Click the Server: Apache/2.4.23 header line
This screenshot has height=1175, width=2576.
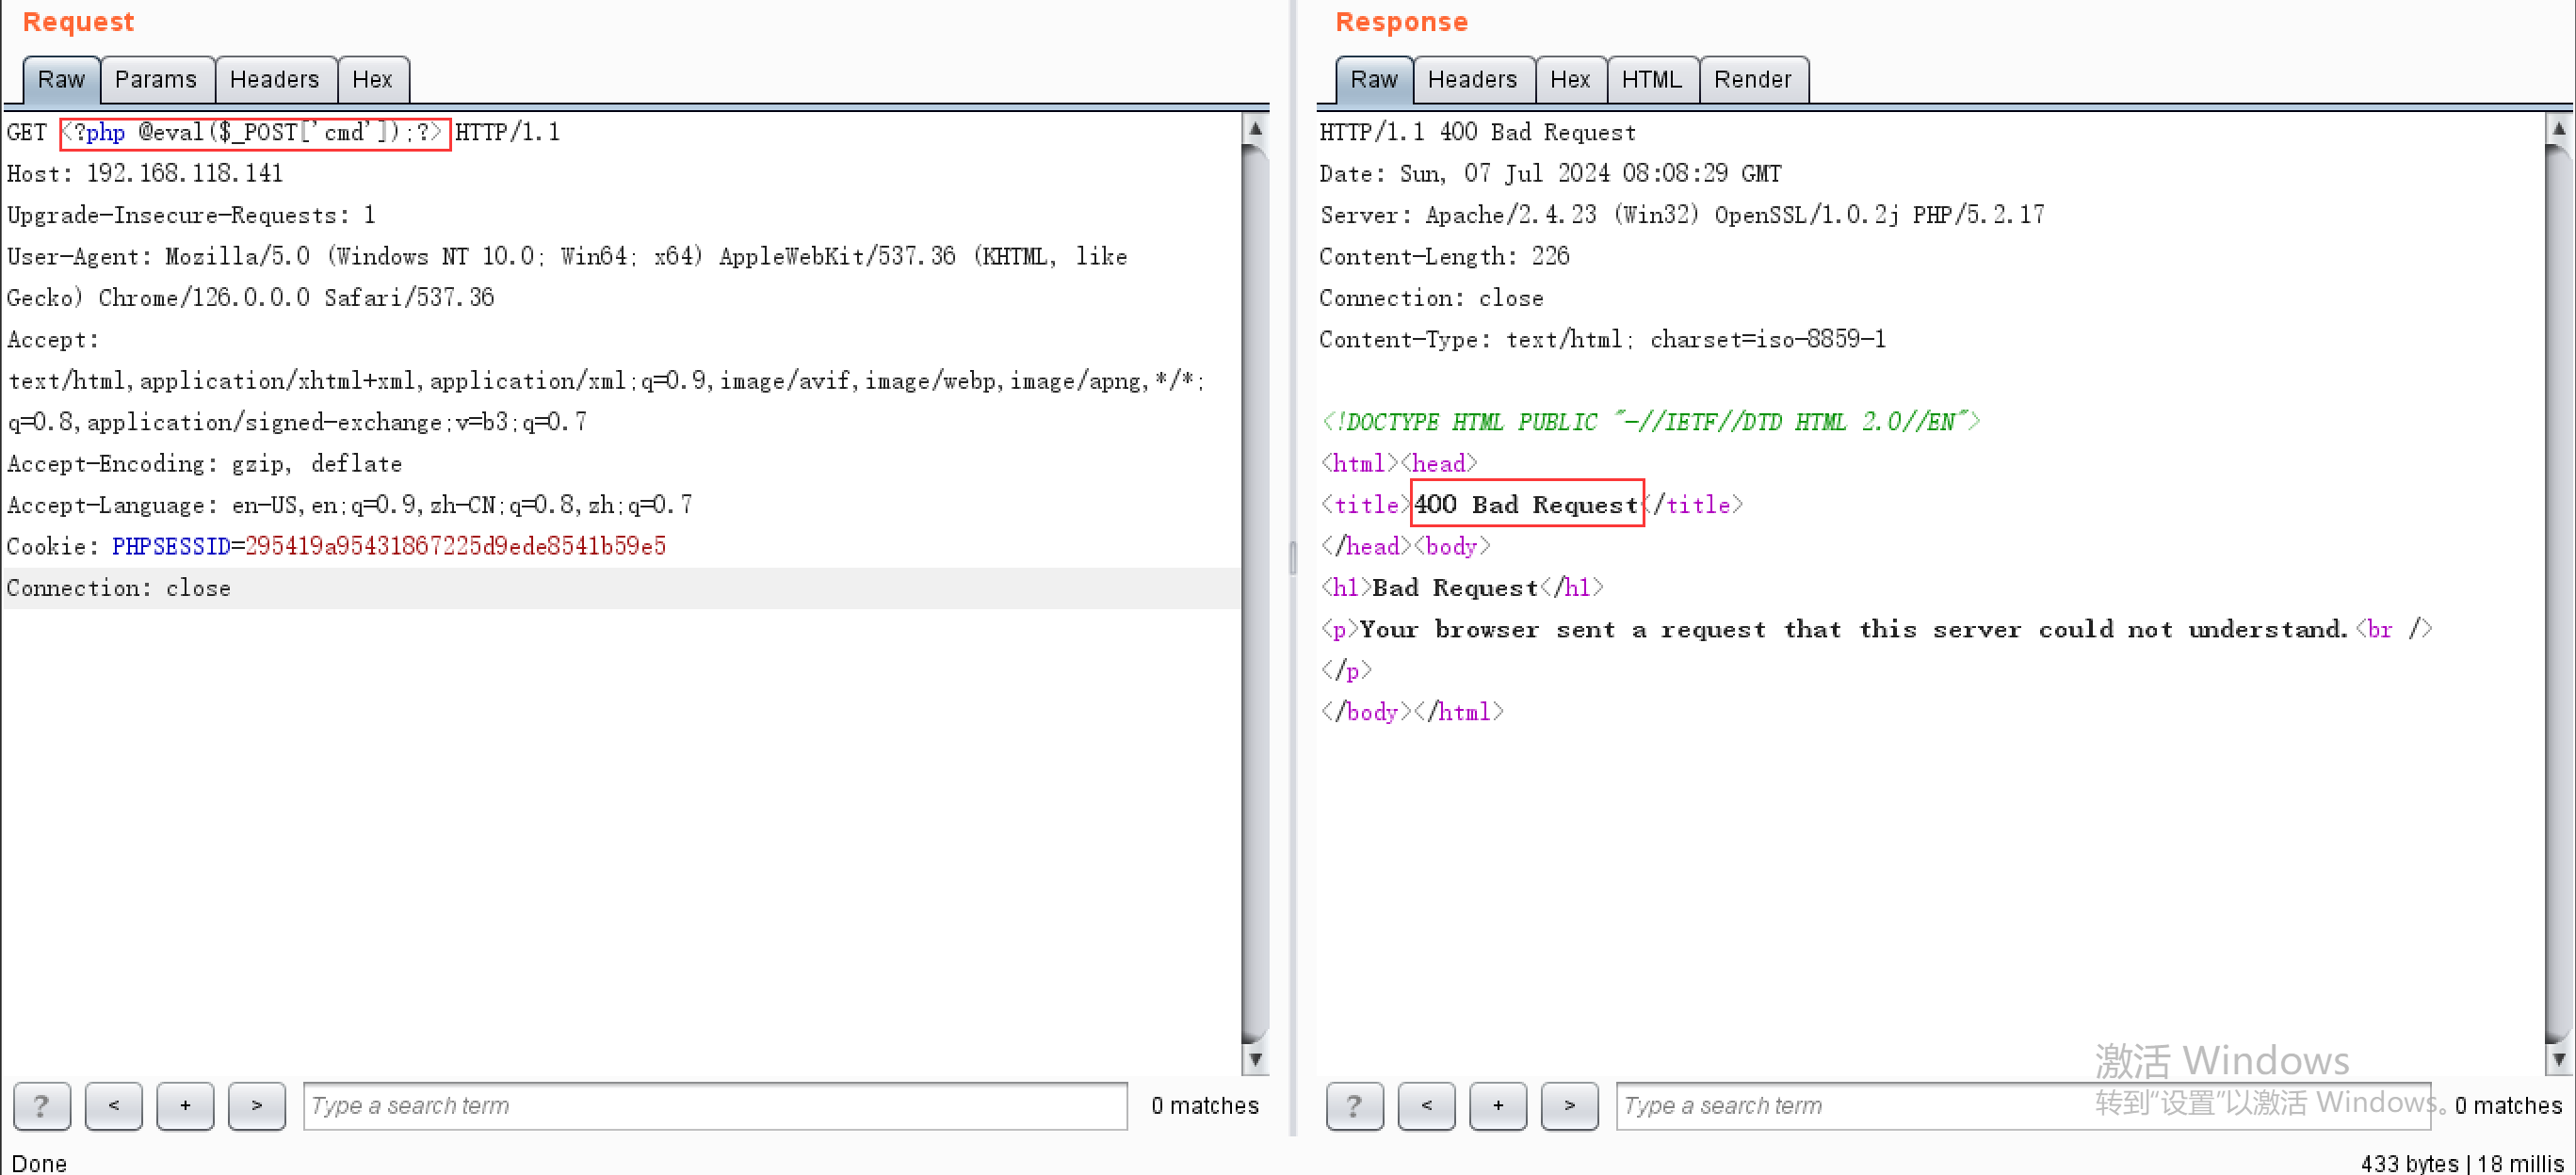point(1682,215)
